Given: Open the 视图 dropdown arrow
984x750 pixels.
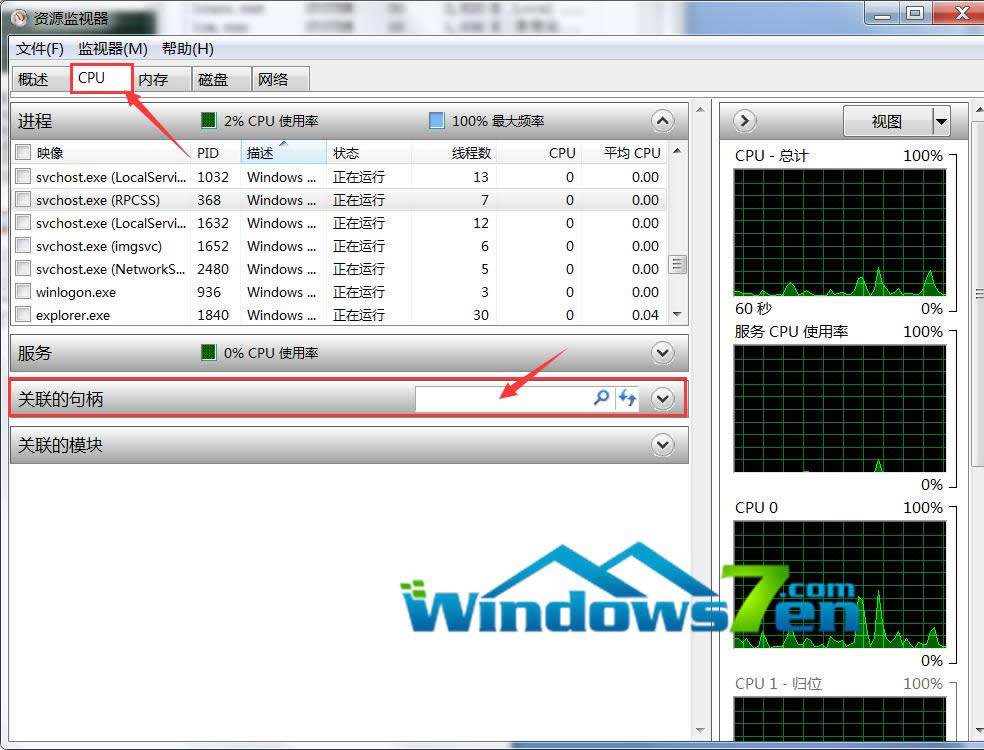Looking at the screenshot, I should [940, 121].
